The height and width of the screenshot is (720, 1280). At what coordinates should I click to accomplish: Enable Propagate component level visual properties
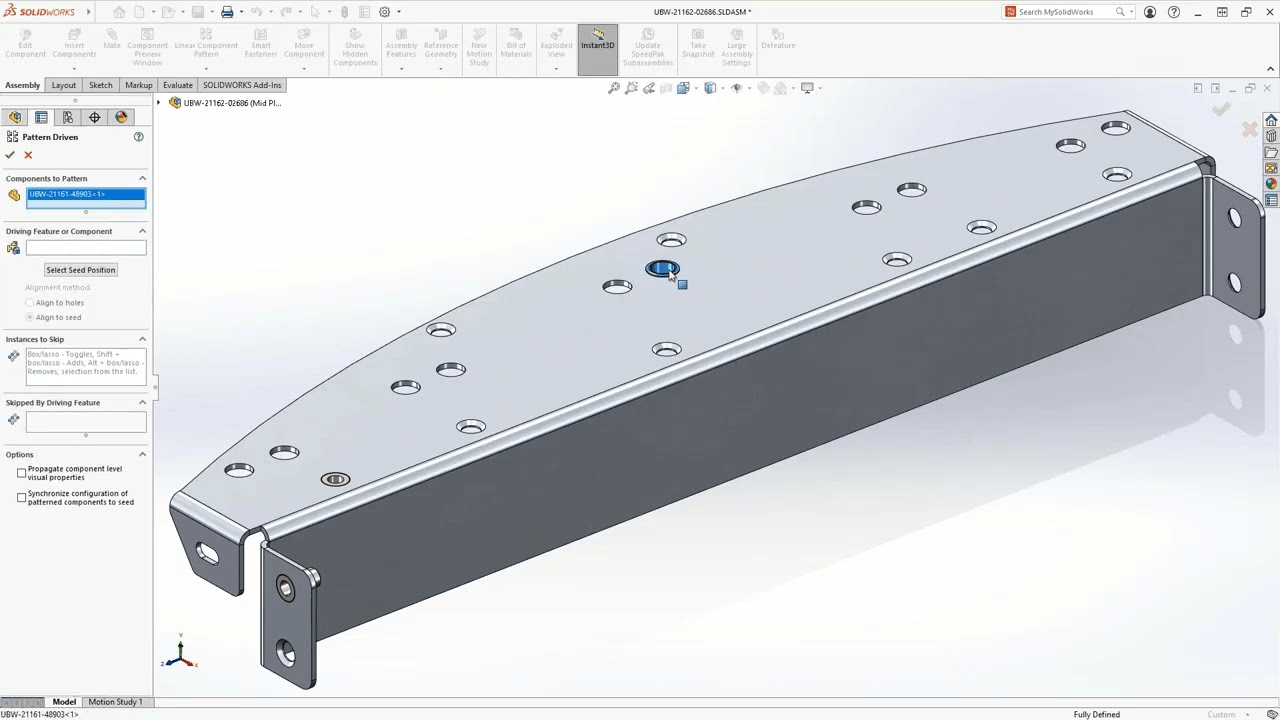[x=21, y=472]
